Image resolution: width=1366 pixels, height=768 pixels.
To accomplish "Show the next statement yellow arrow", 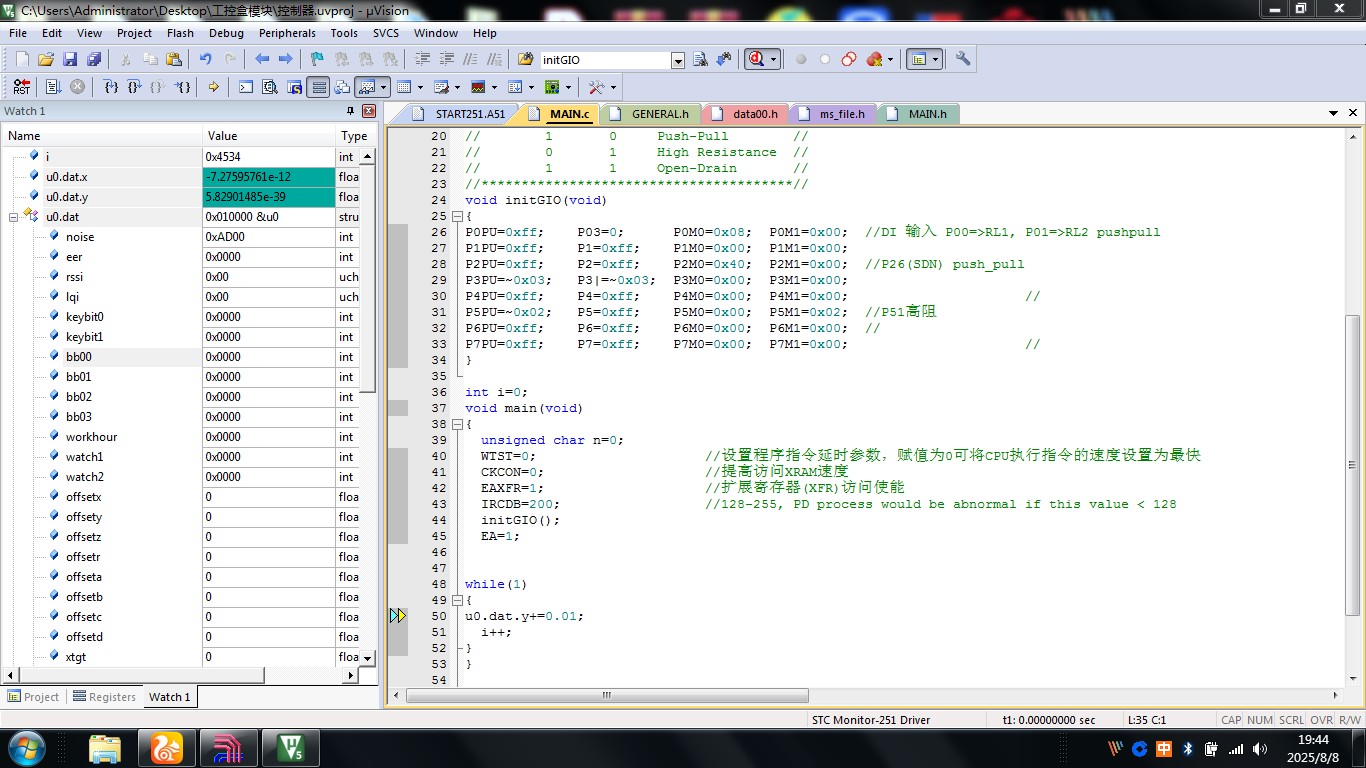I will click(x=213, y=87).
